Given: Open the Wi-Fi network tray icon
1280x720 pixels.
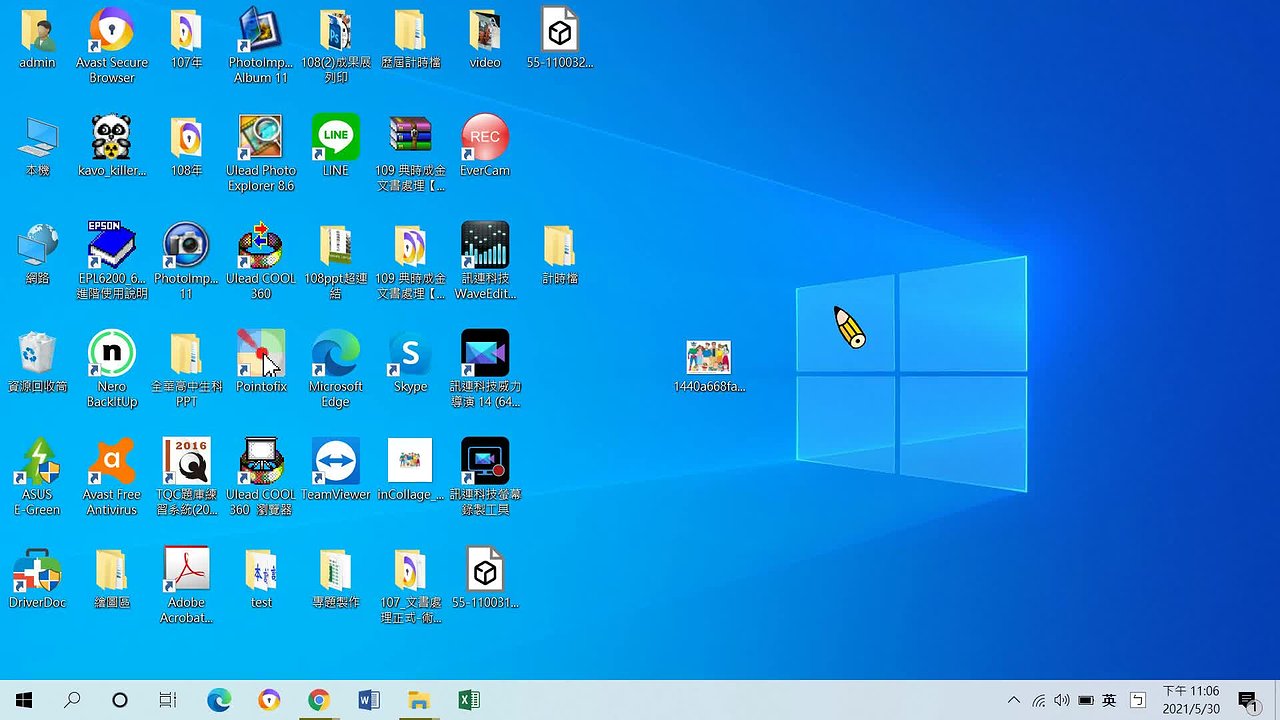Looking at the screenshot, I should click(1039, 700).
